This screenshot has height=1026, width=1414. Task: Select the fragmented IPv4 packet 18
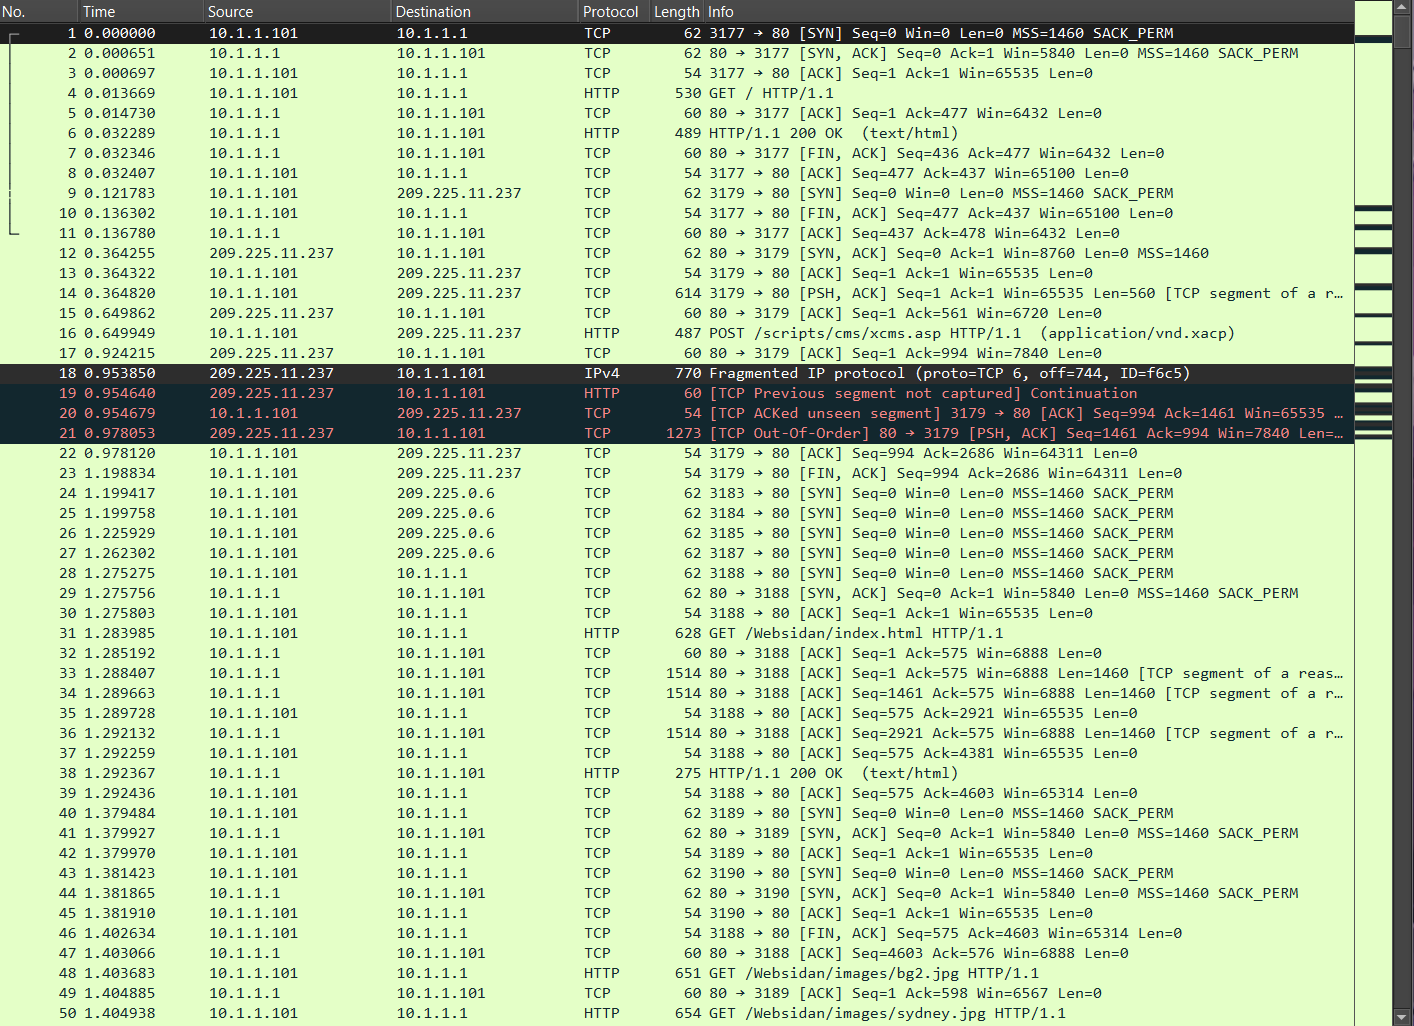pos(600,372)
